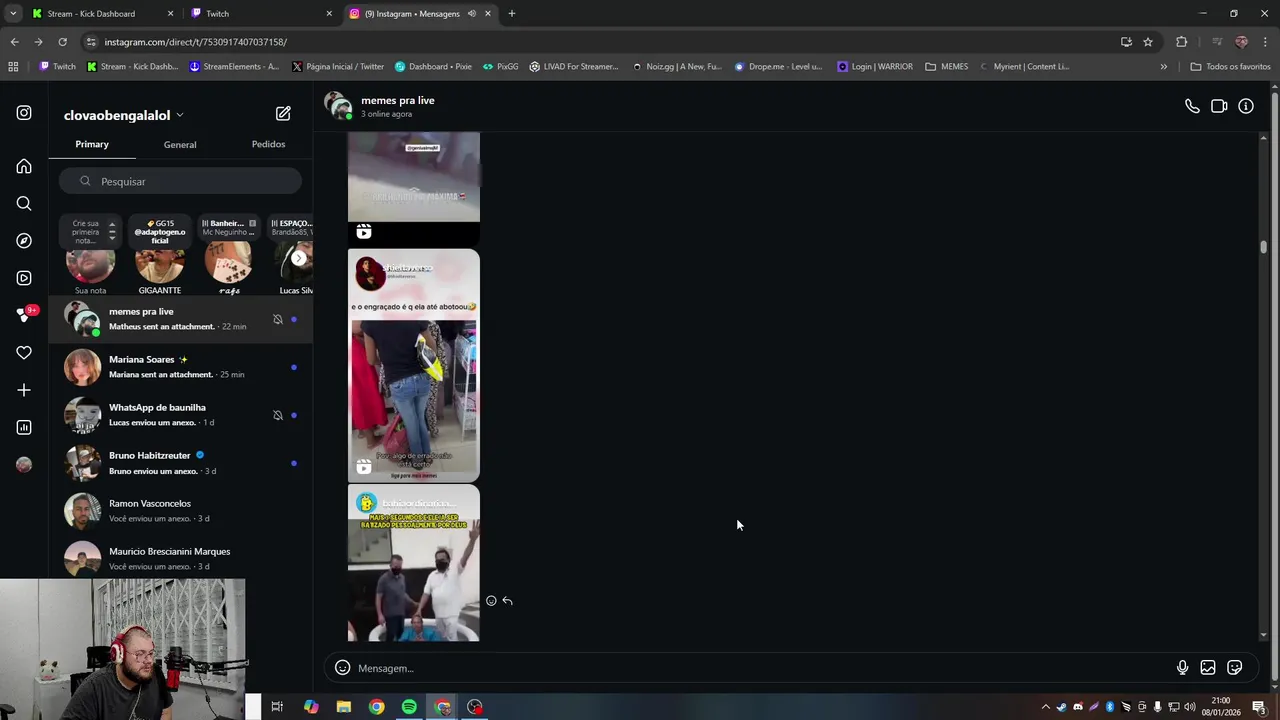
Task: Open Notifications heart icon
Action: click(24, 353)
